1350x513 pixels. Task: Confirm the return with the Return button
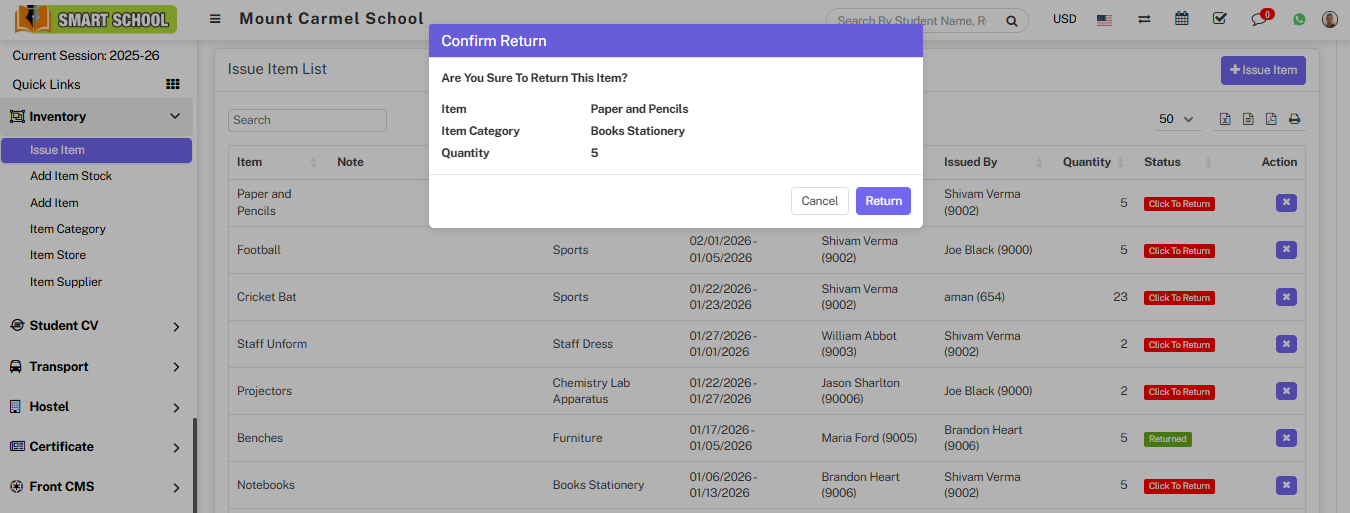point(883,201)
